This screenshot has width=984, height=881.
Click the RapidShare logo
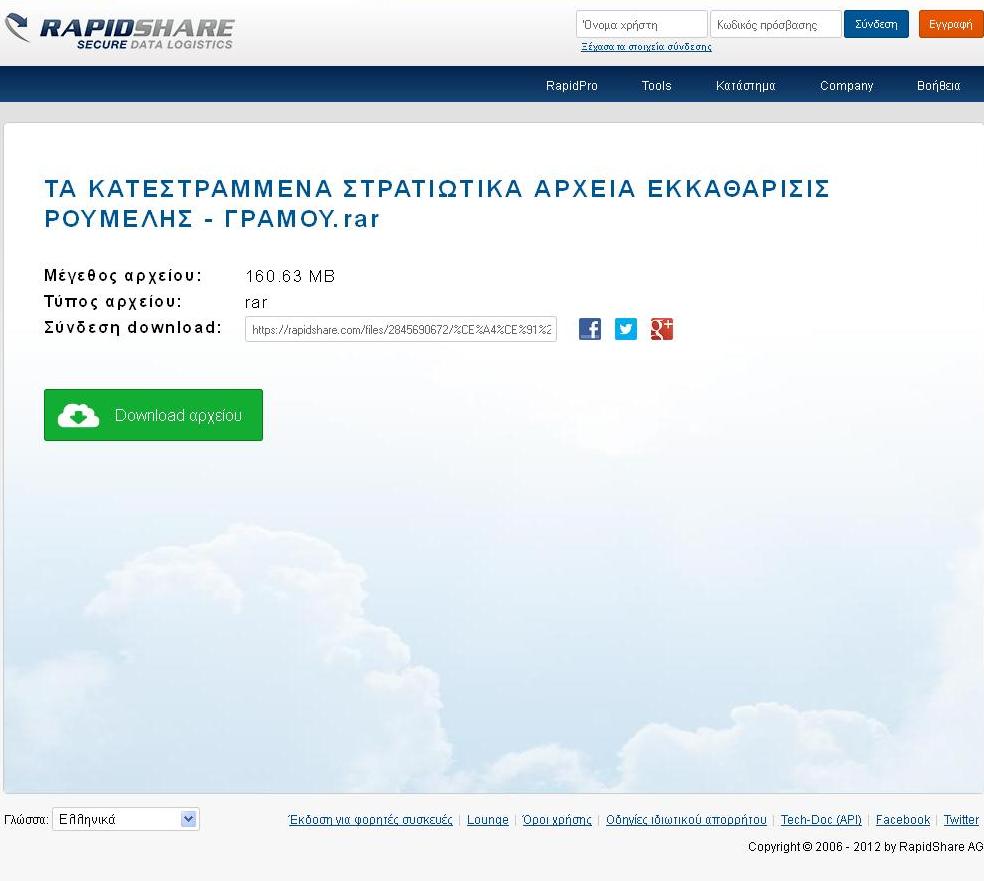(120, 32)
